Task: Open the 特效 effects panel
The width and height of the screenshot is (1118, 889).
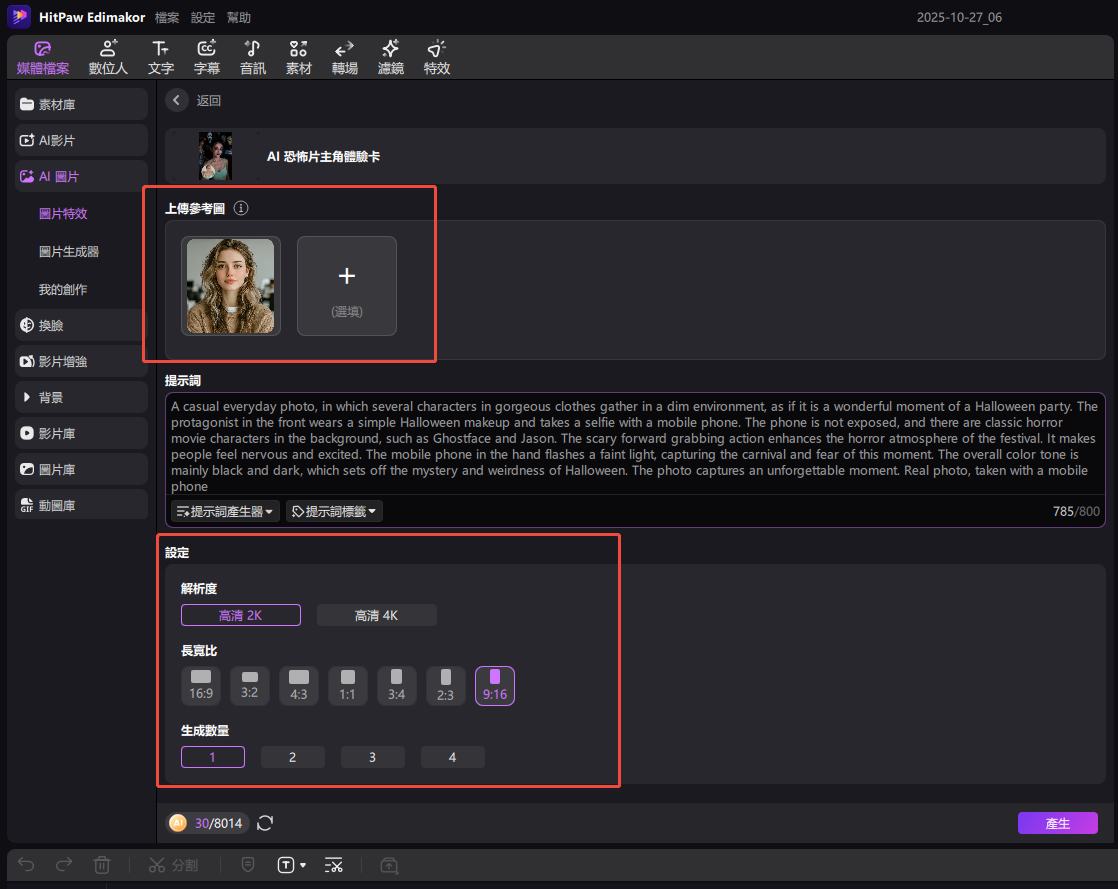Action: [437, 57]
